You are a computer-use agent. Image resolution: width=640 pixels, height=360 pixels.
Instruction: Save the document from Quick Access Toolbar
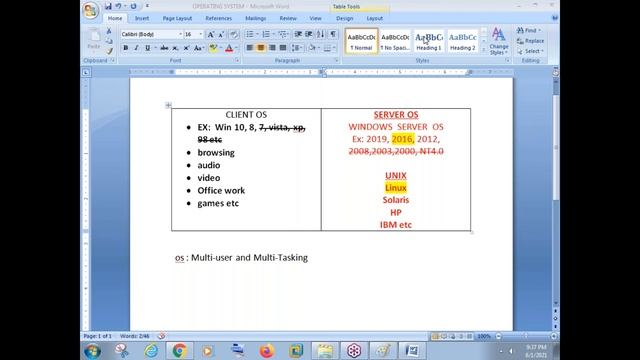[x=108, y=6]
